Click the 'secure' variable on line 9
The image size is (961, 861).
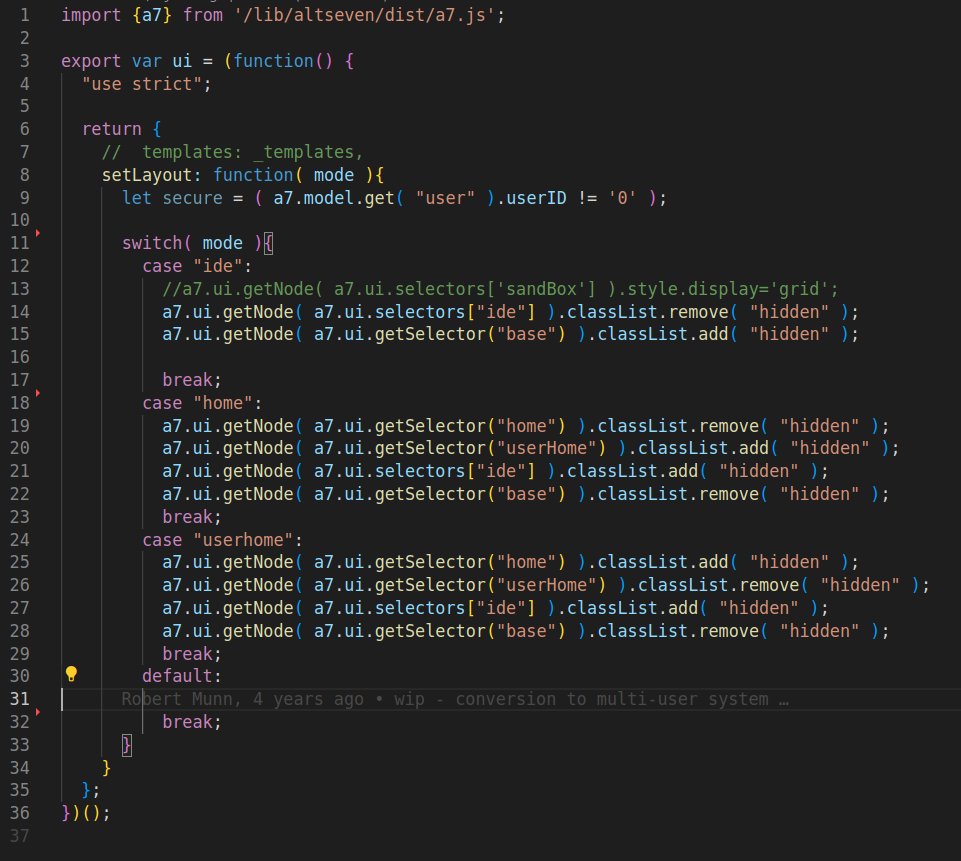click(x=192, y=198)
